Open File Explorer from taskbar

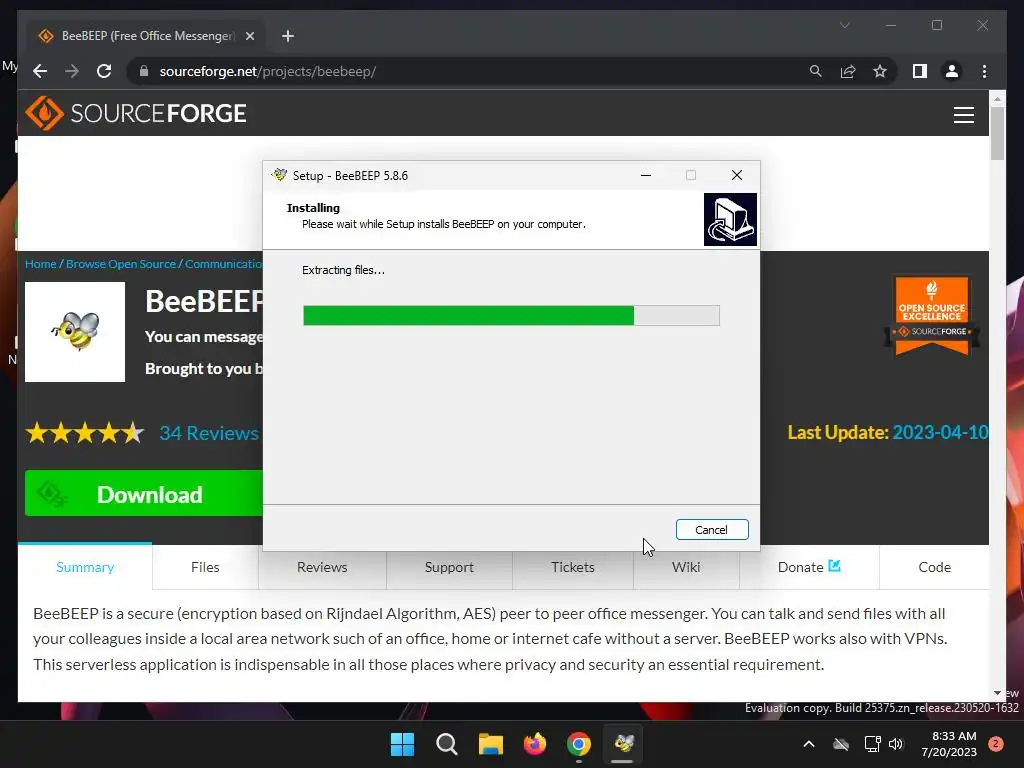[490, 744]
